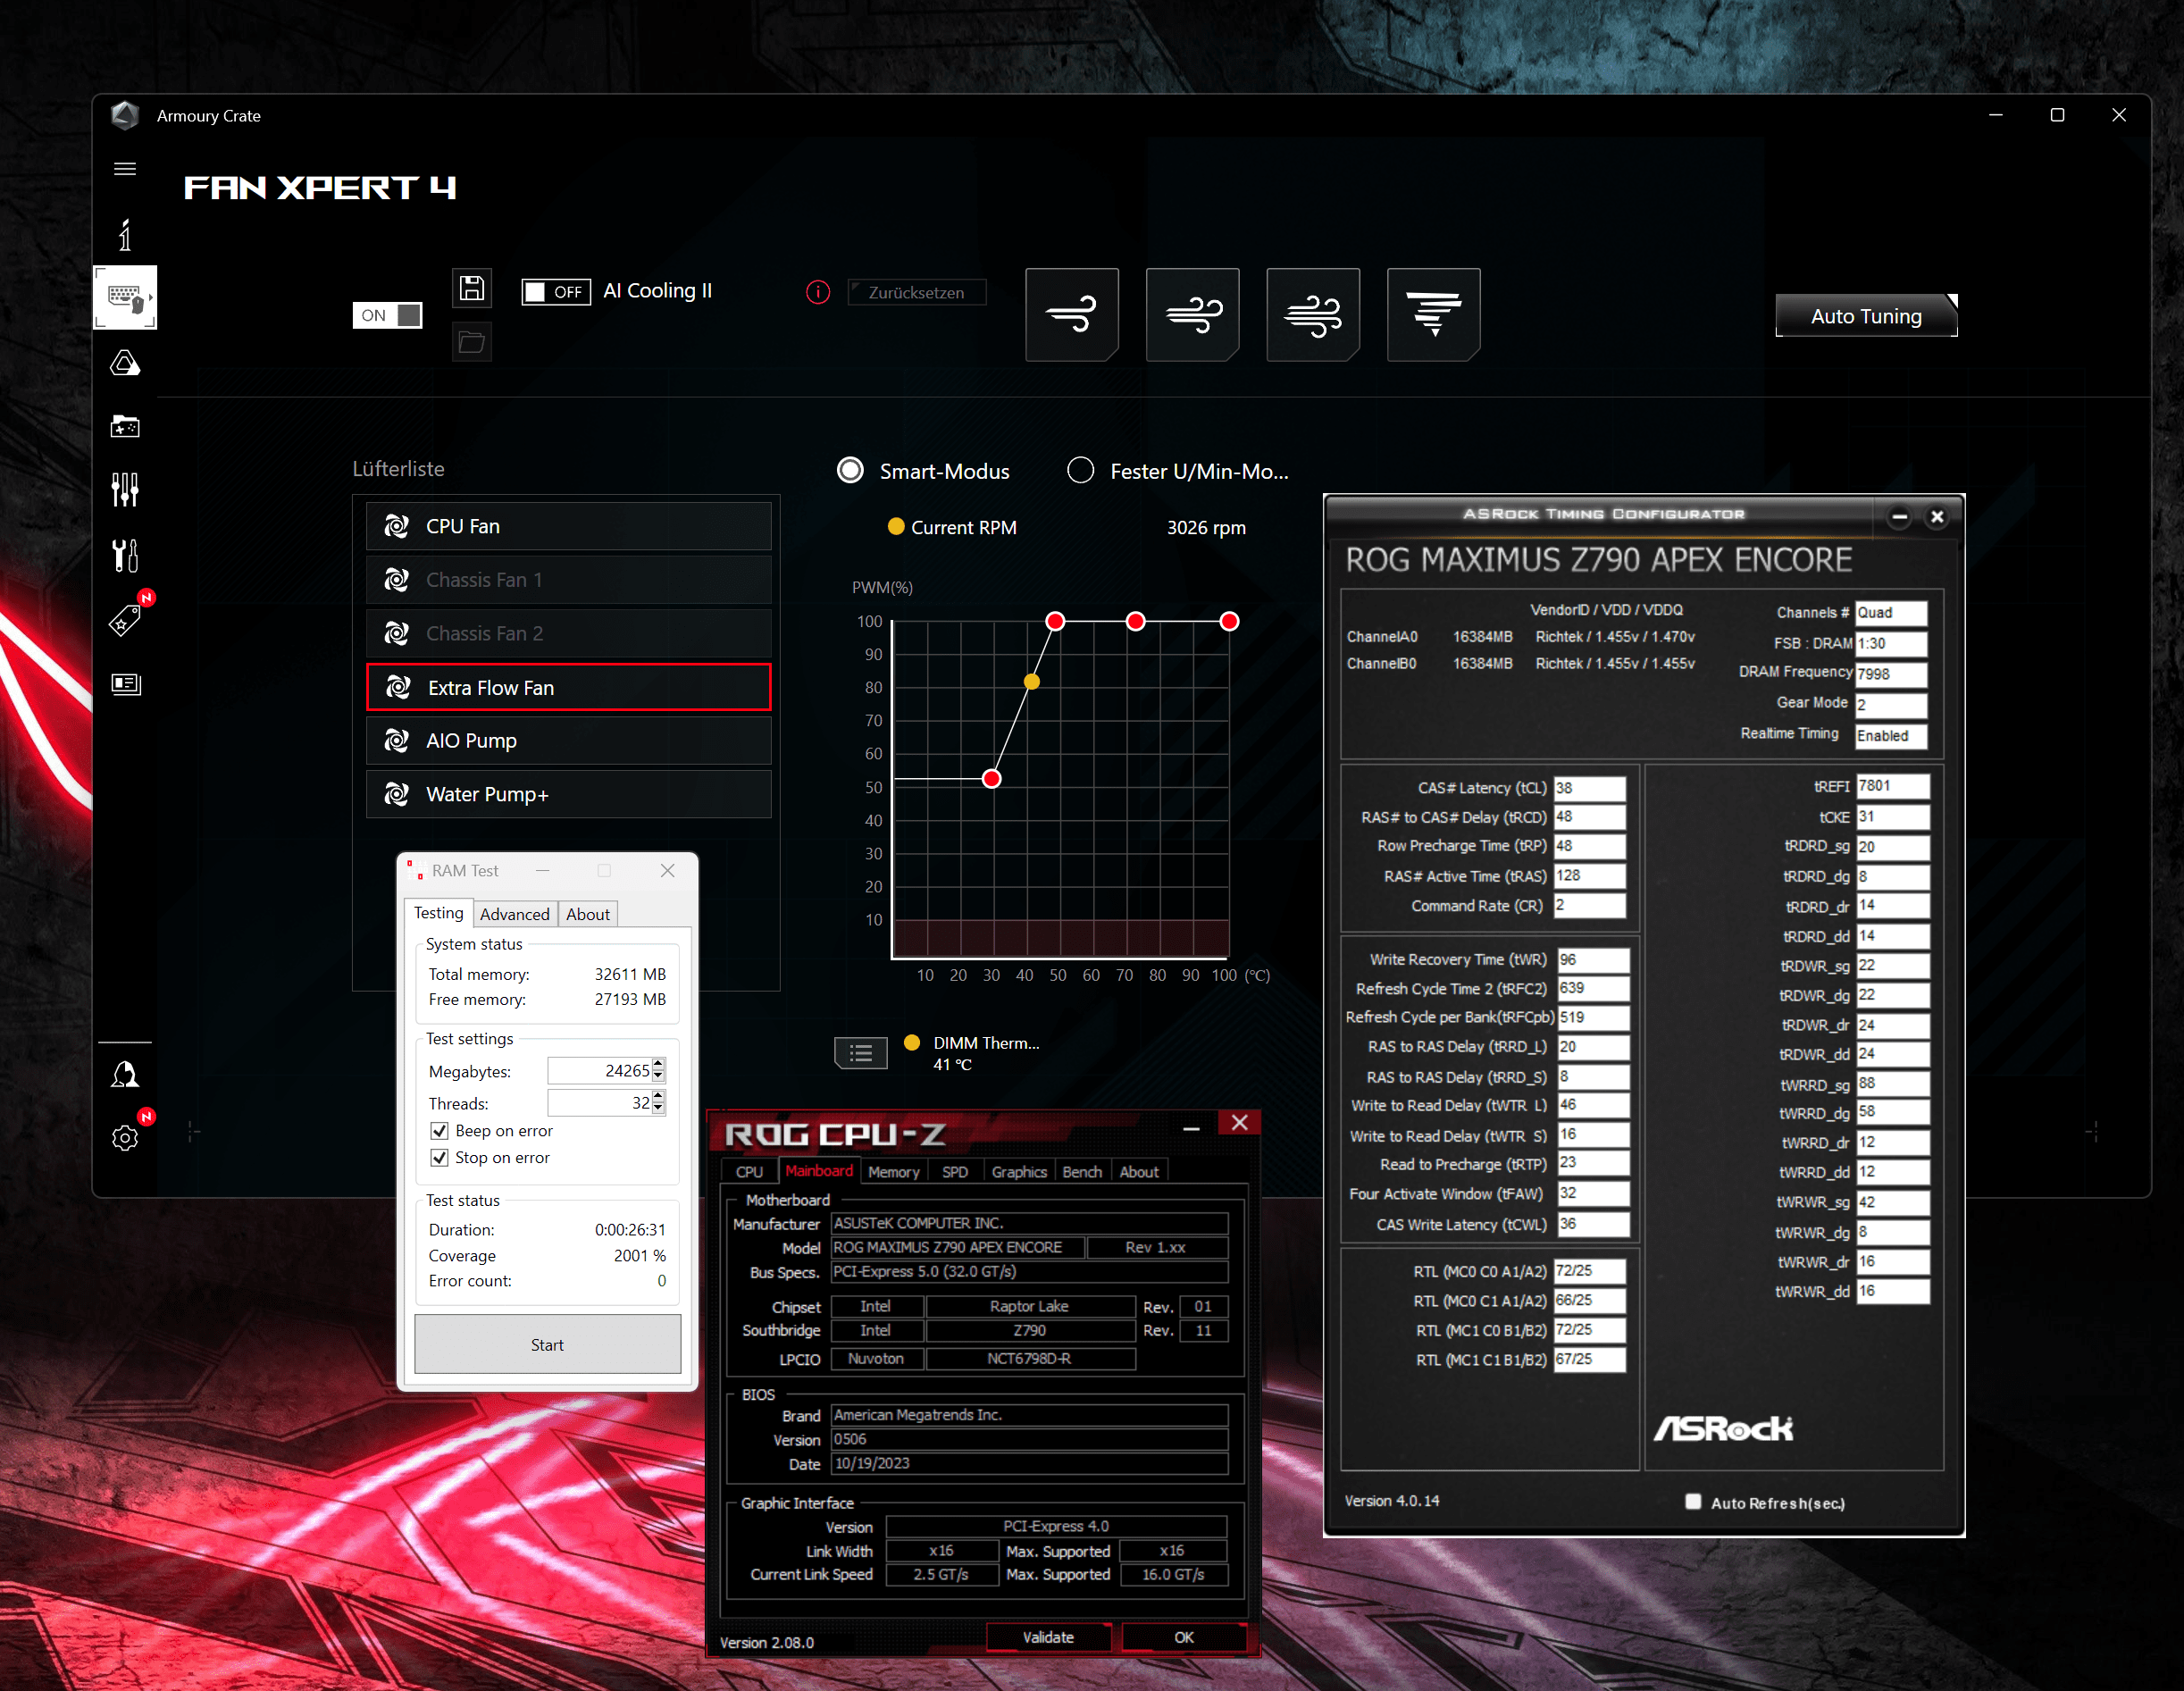The height and width of the screenshot is (1691, 2184).
Task: Click the high wind speed fan icon
Action: (x=1316, y=314)
